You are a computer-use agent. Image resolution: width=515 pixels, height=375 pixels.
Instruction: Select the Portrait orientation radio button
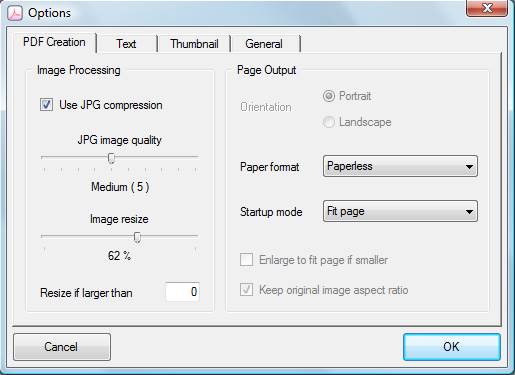pos(329,96)
